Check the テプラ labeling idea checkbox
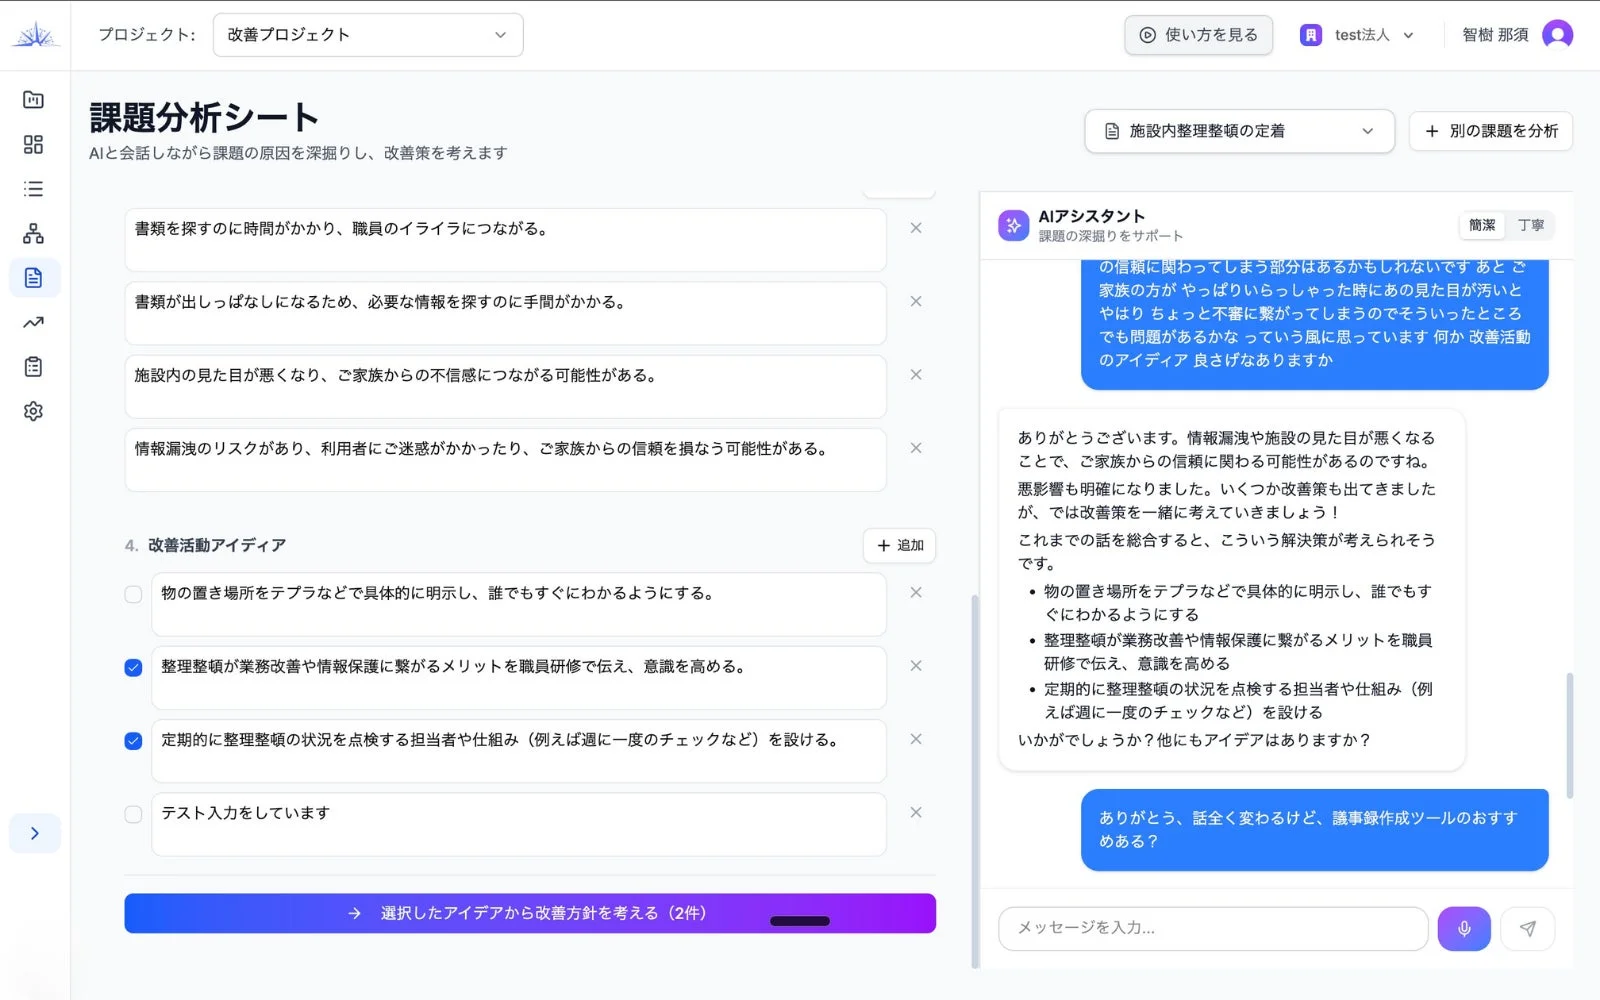Screen dimensions: 1600x1000 pos(133,593)
